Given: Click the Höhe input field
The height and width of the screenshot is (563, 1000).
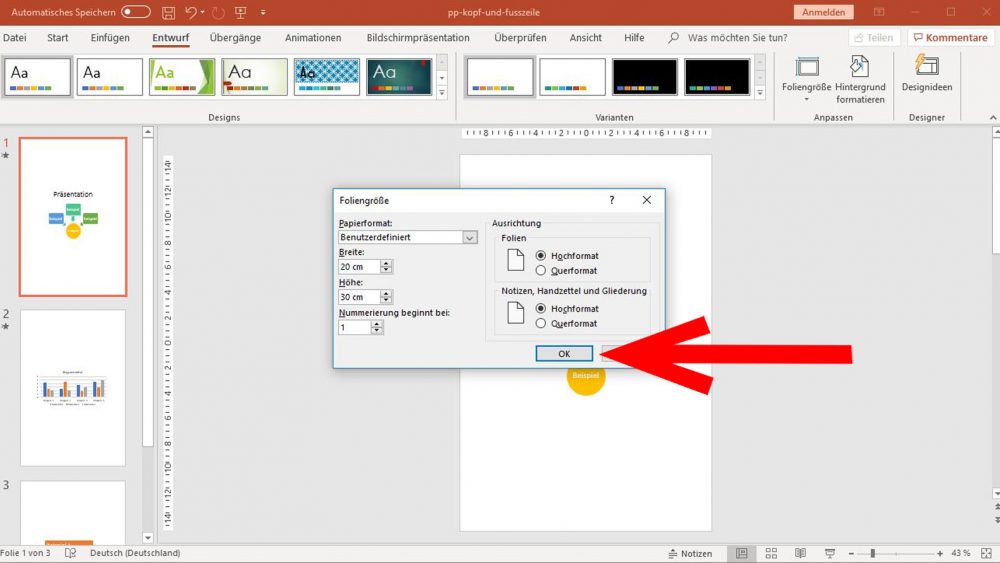Looking at the screenshot, I should tap(359, 297).
